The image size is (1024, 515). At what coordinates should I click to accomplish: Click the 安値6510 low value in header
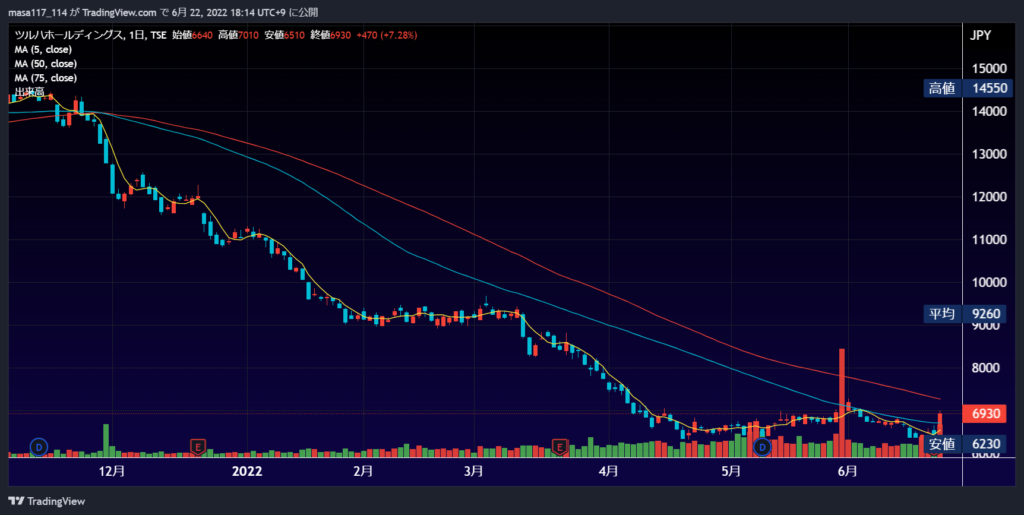point(285,35)
